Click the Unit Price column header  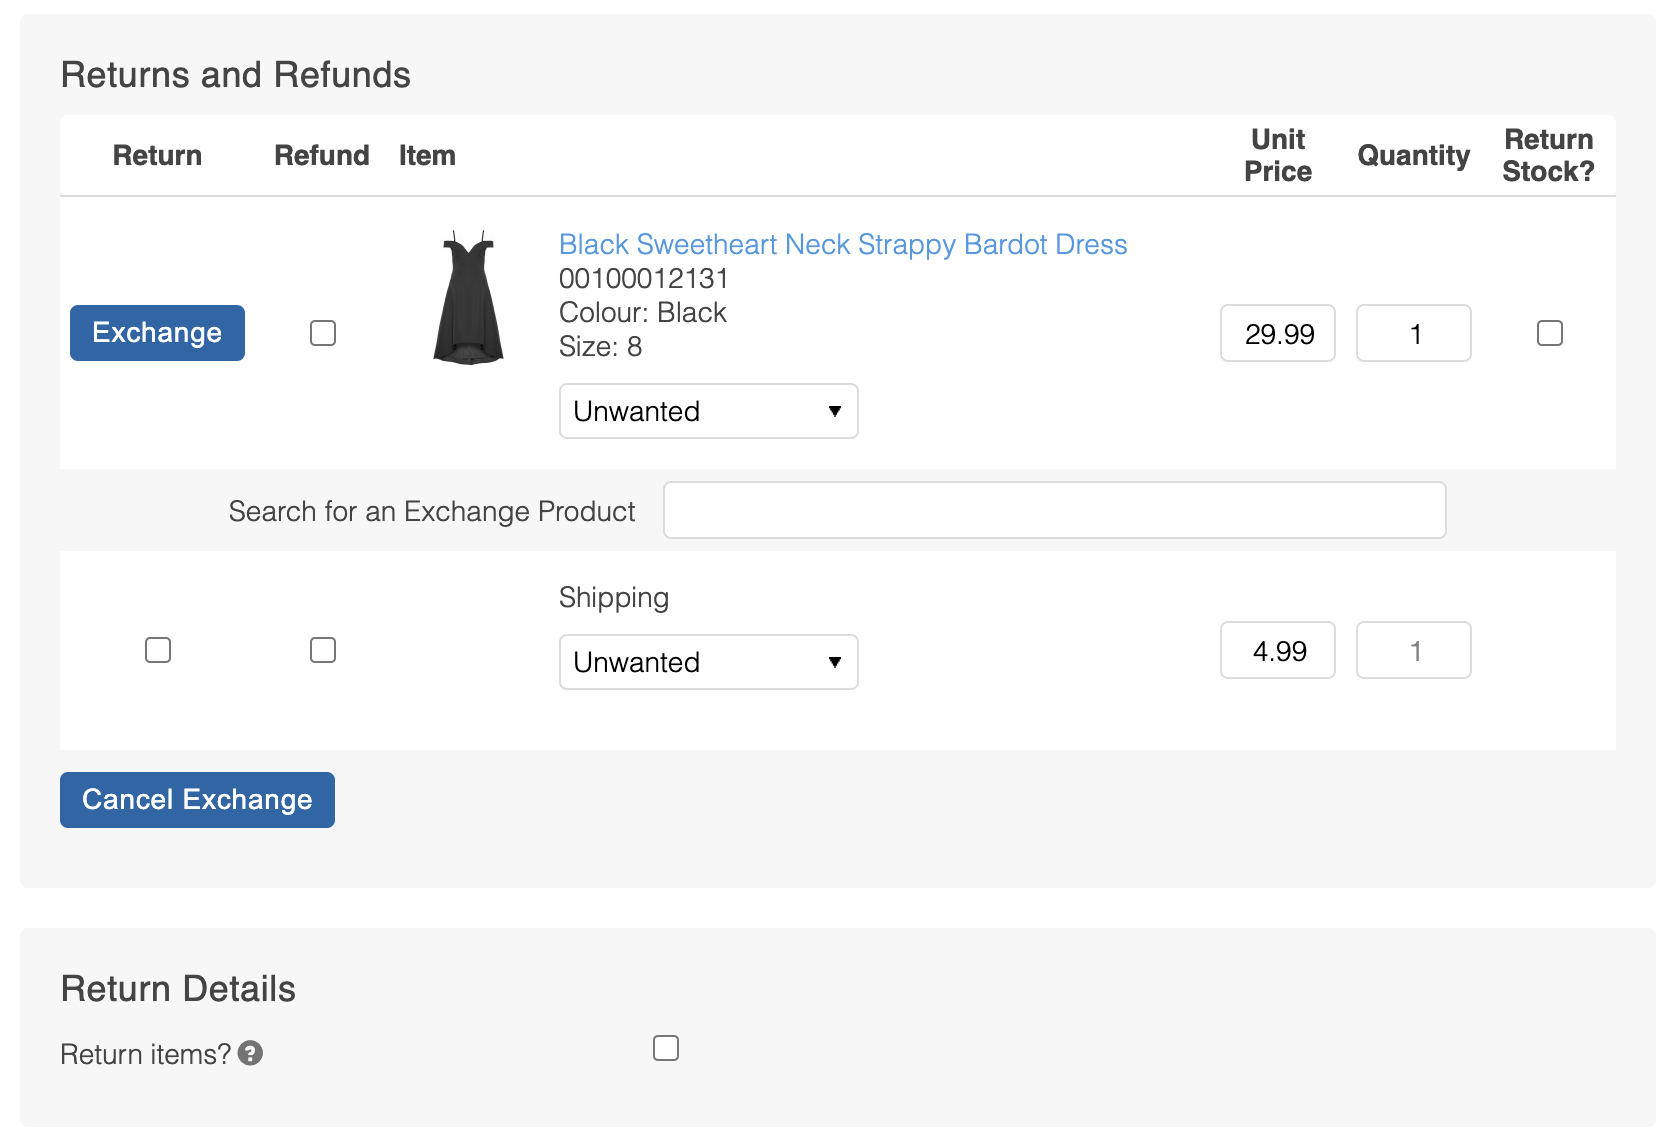1277,155
